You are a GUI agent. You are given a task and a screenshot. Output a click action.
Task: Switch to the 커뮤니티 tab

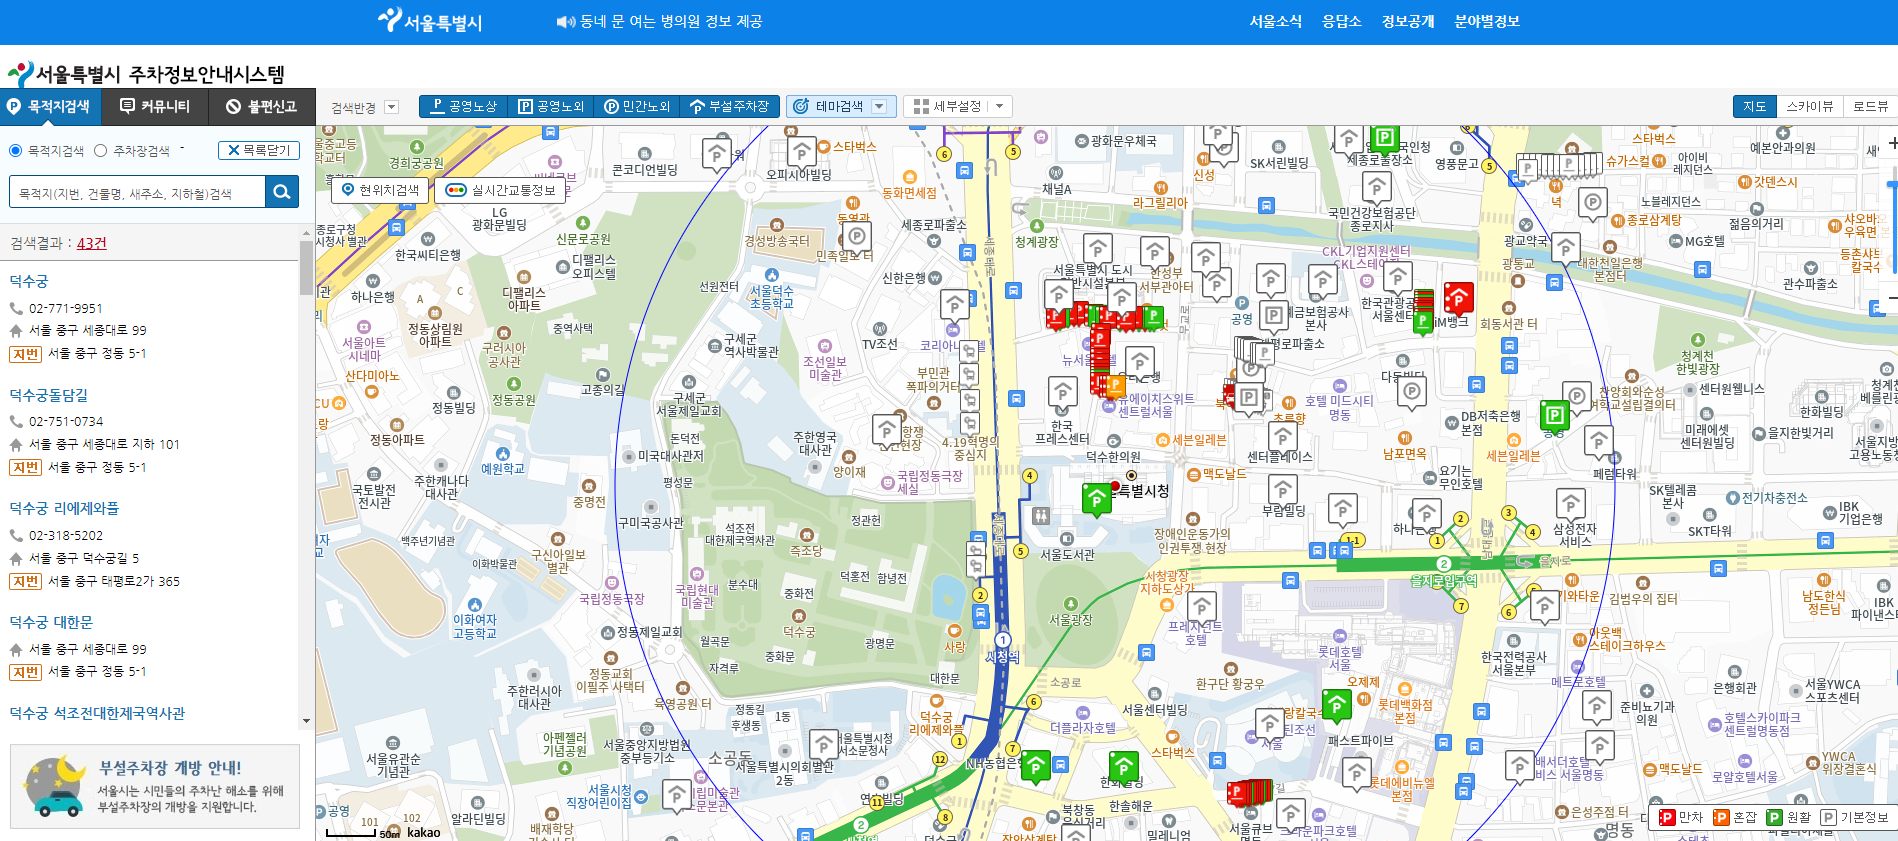point(156,107)
